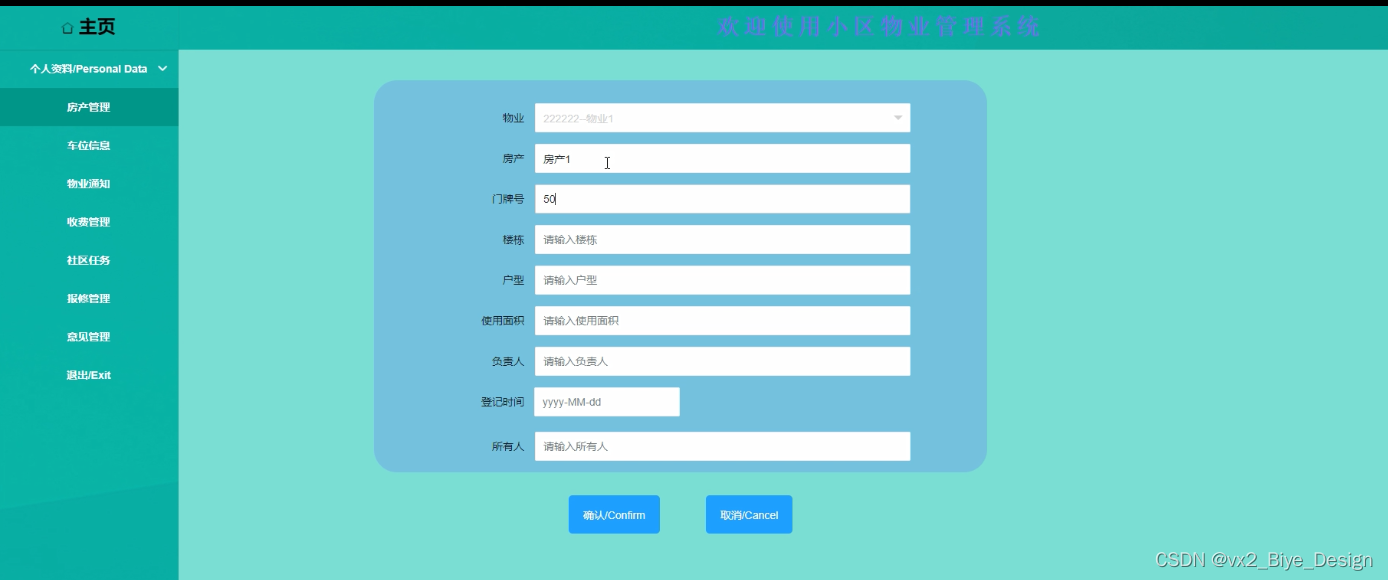Click the home icon beside 主页
This screenshot has height=580, width=1388.
[x=68, y=28]
